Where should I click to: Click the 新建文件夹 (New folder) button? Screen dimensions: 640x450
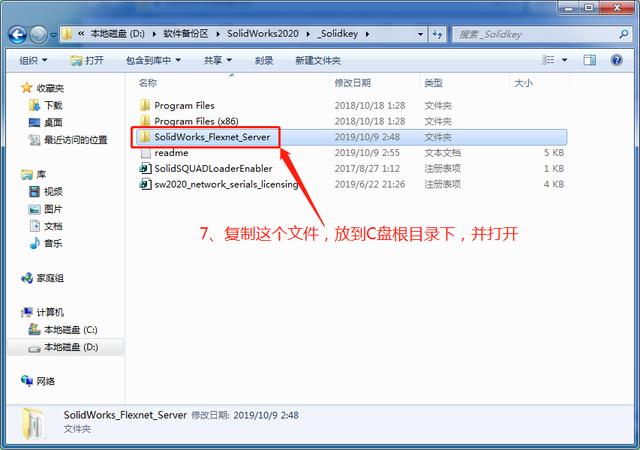318,60
